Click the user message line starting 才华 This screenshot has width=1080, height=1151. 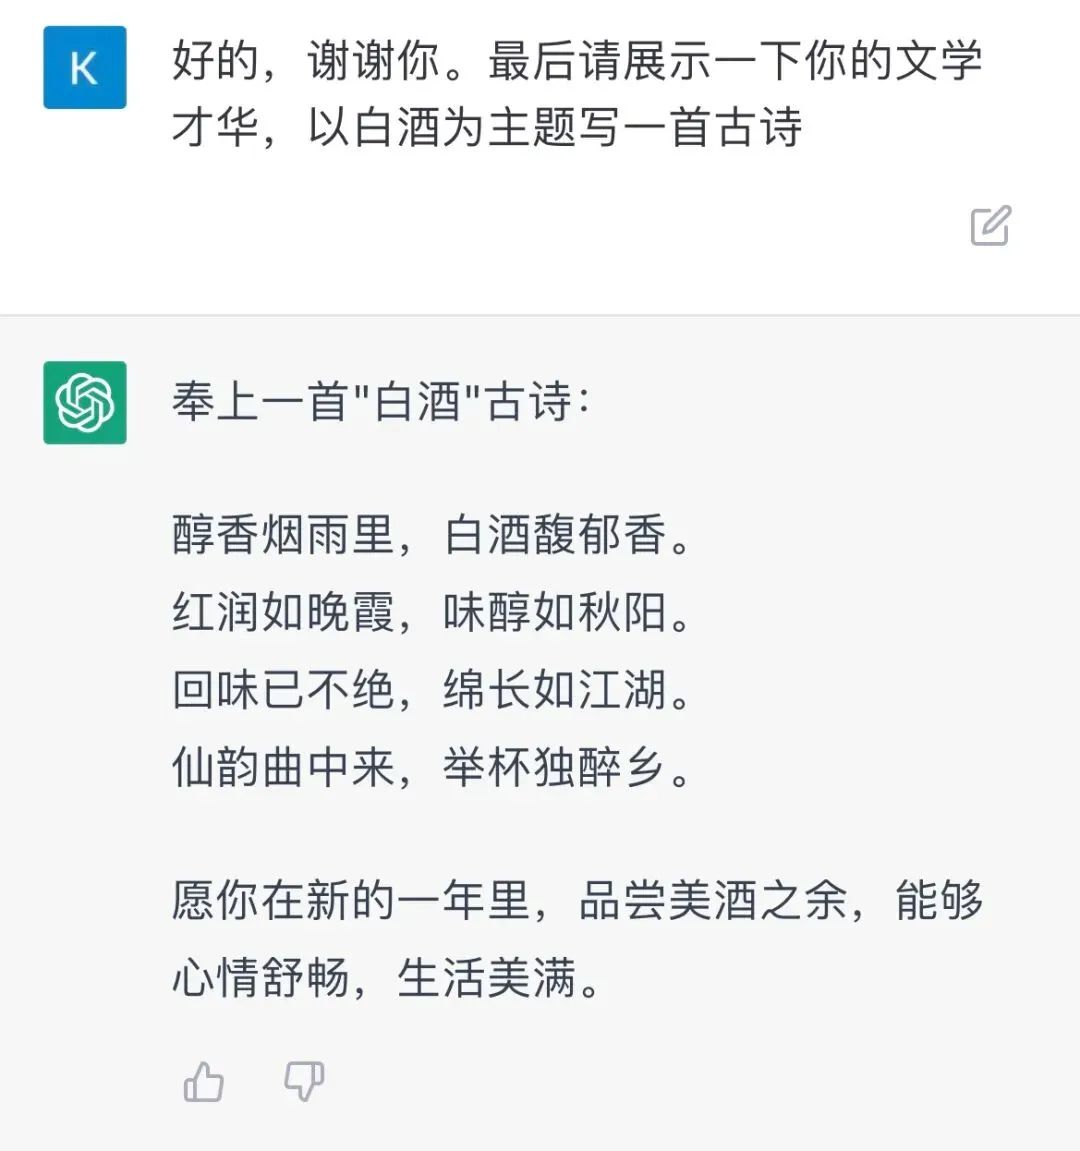(486, 128)
